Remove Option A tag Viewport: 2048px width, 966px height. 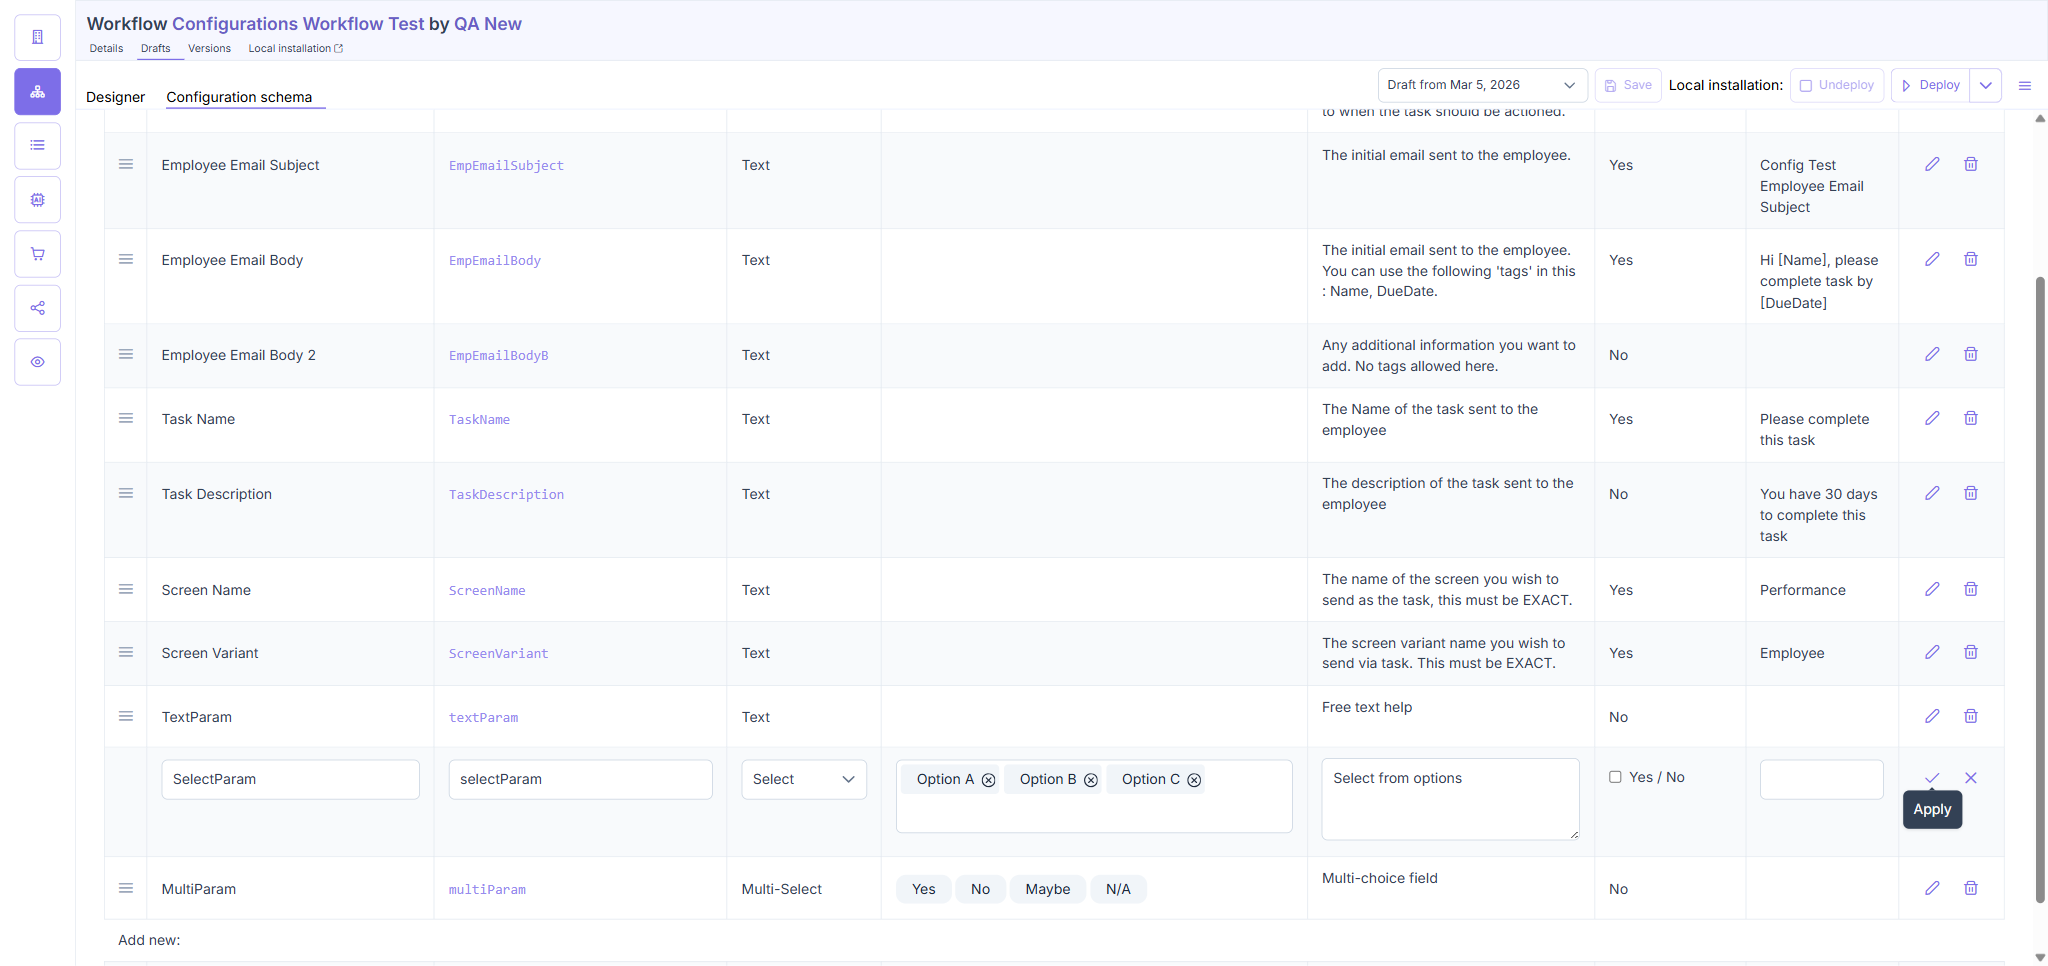(988, 780)
